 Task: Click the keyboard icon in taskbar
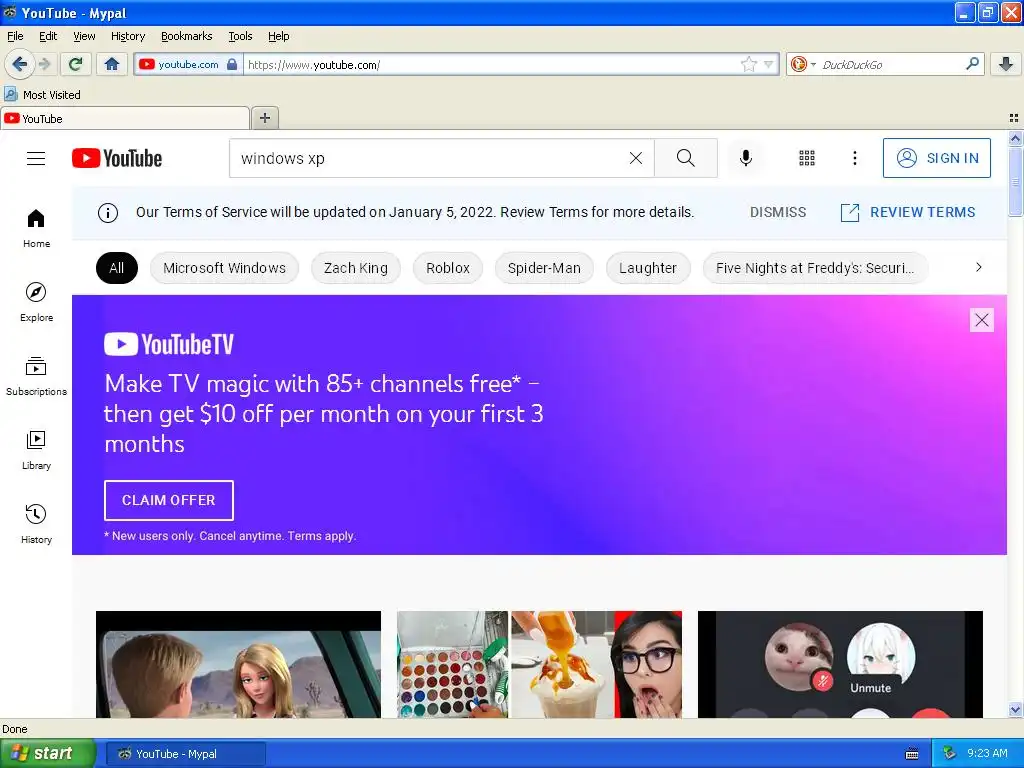pos(912,754)
